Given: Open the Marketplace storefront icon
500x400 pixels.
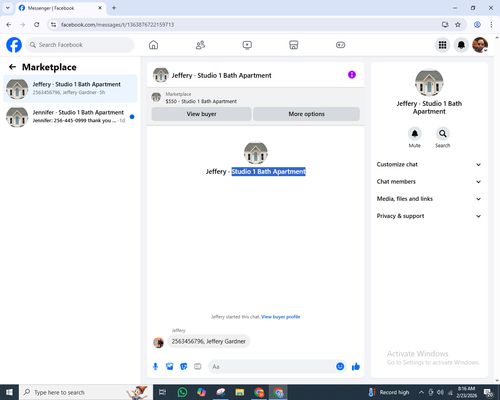Looking at the screenshot, I should (x=294, y=45).
